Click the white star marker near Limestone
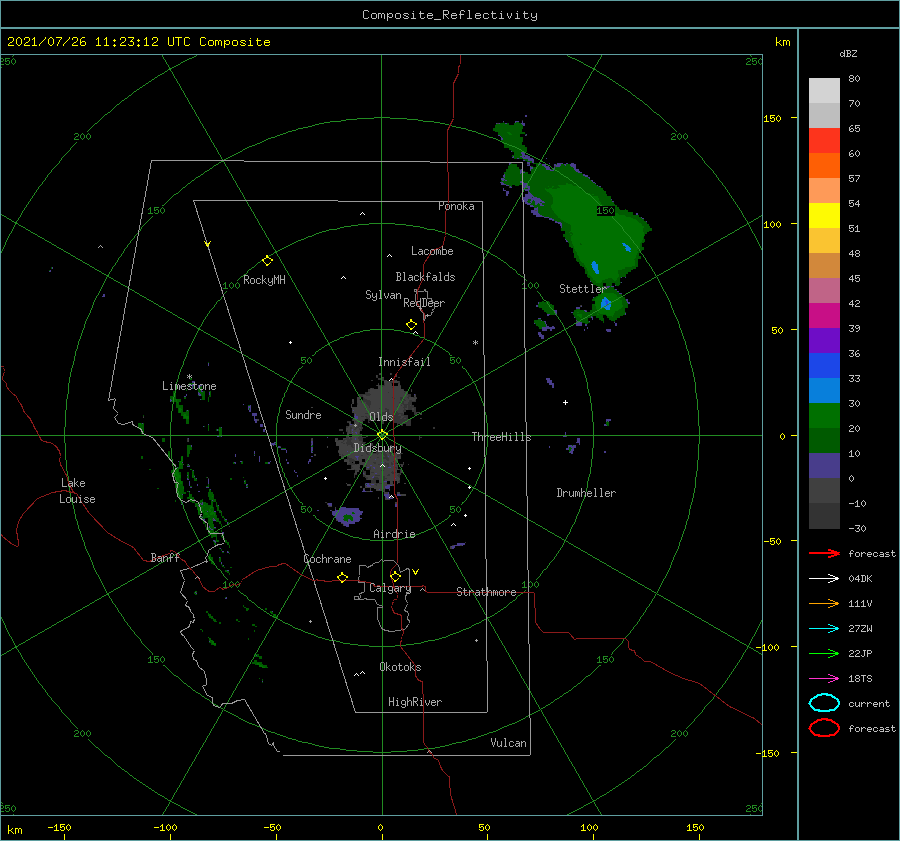The image size is (900, 841). 189,377
